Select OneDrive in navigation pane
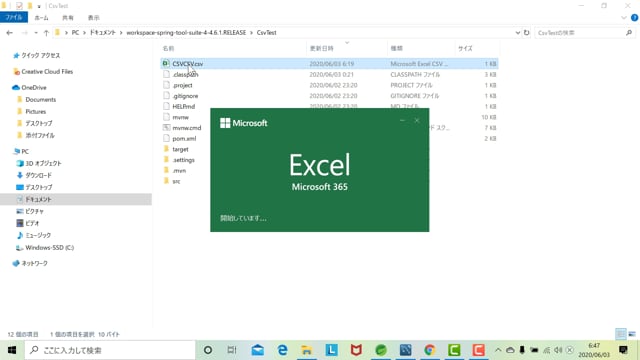 (x=34, y=87)
